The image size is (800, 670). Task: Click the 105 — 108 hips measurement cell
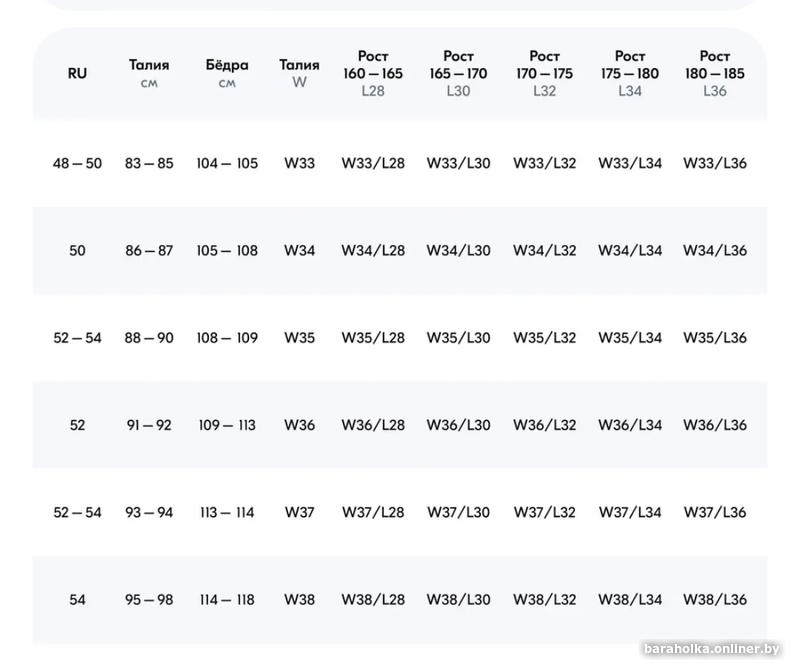click(x=227, y=250)
